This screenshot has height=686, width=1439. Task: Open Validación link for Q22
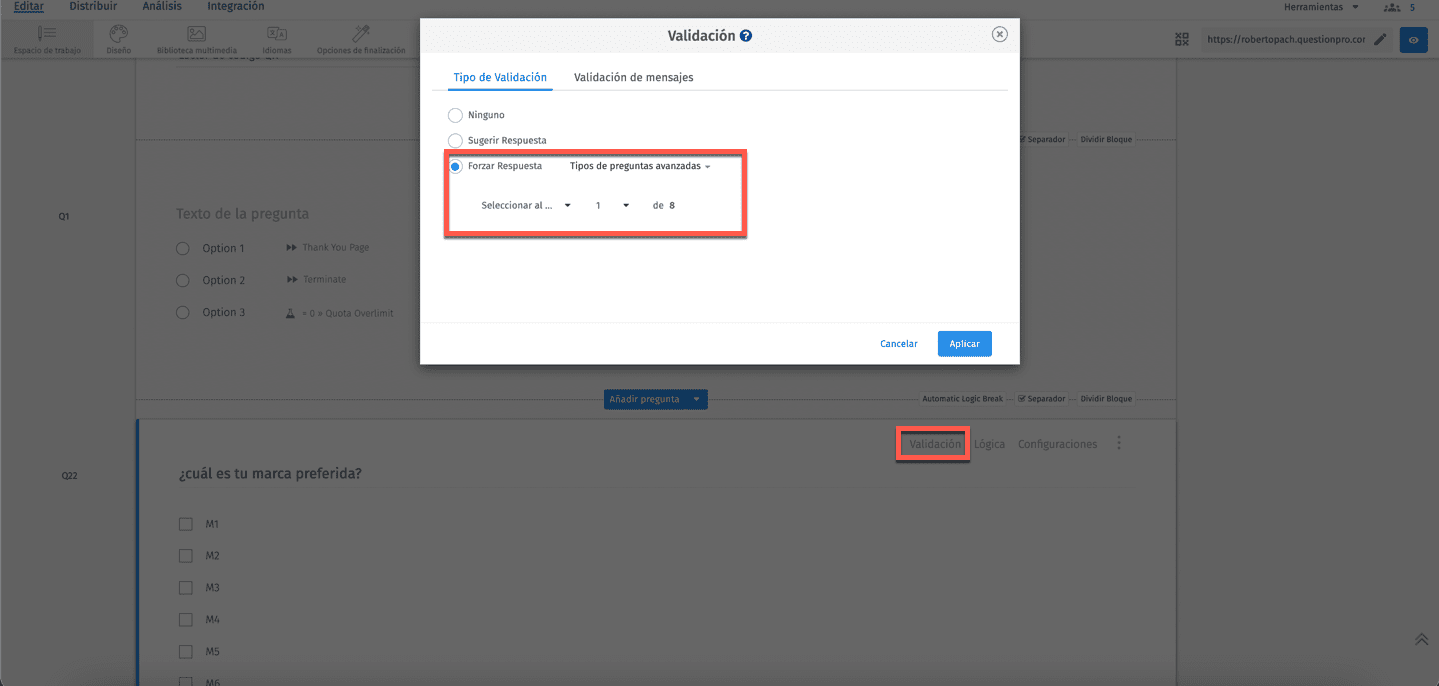[x=935, y=444]
